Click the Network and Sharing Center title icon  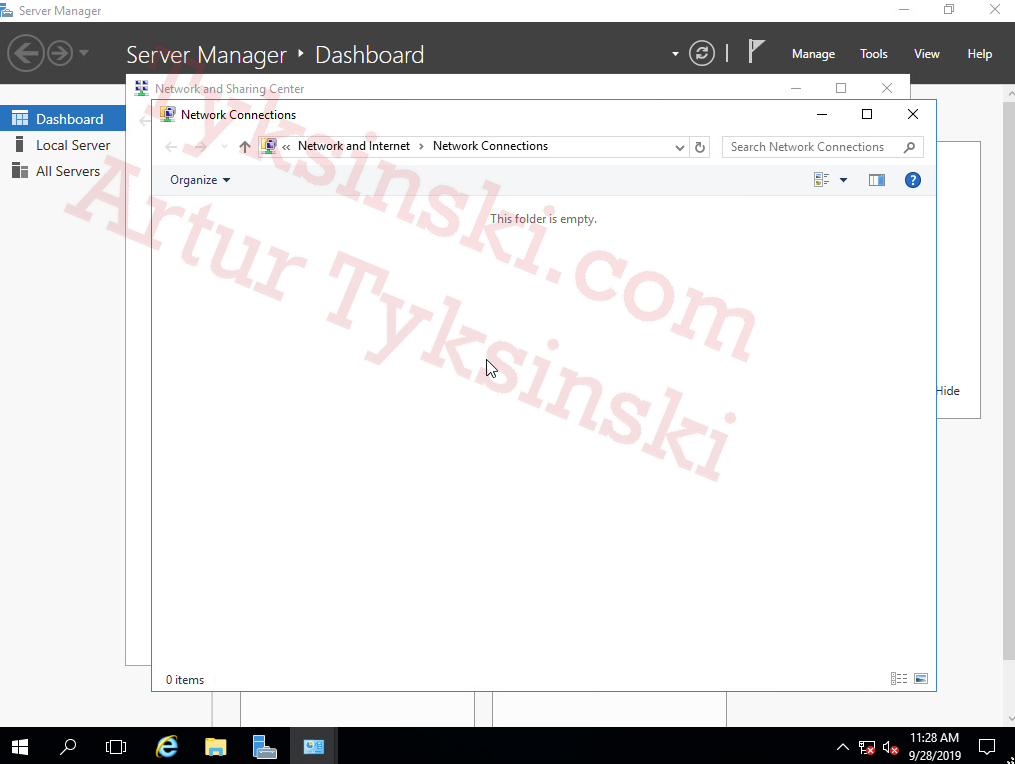tap(141, 88)
